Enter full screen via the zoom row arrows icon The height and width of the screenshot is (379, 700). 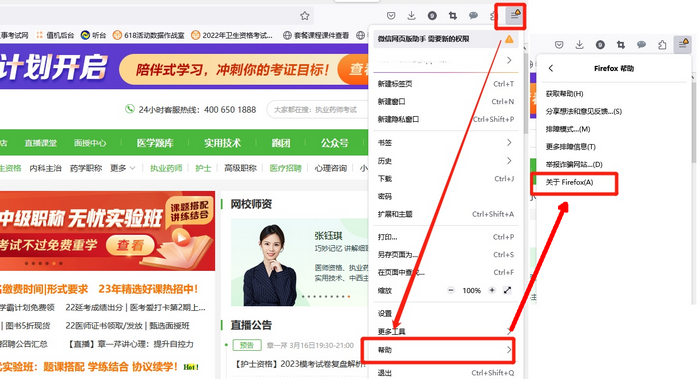(508, 290)
